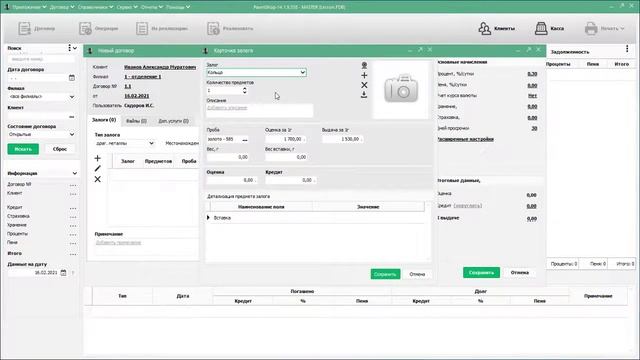
Task: Click the ellipsis next to Проценты in Информация
Action: [x=73, y=235]
